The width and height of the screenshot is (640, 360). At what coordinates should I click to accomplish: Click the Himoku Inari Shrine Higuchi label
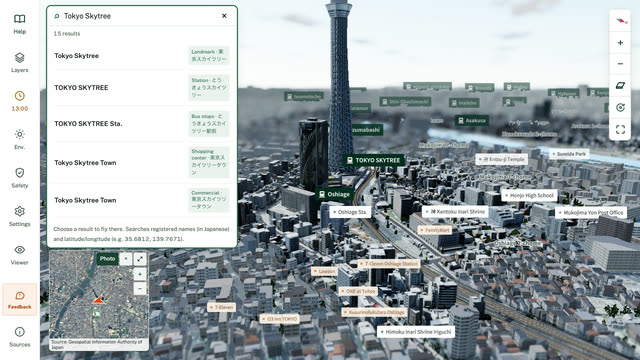pos(416,332)
